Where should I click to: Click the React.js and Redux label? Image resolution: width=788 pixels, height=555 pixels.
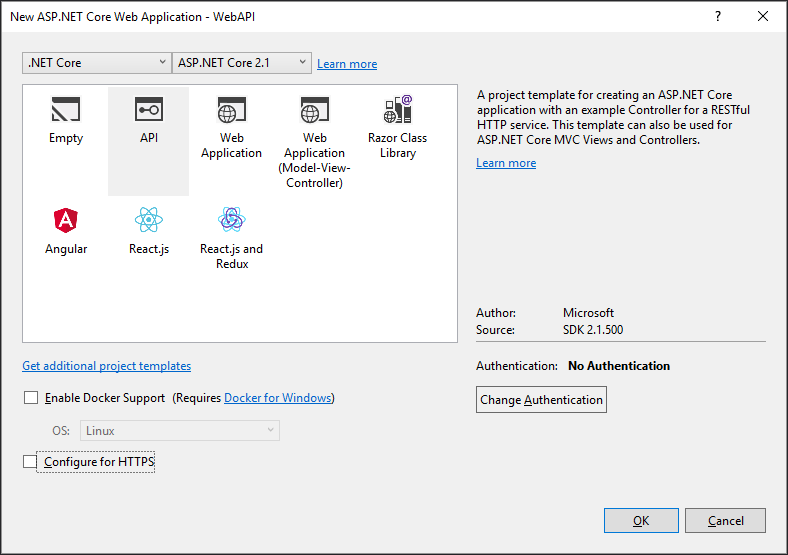[232, 256]
